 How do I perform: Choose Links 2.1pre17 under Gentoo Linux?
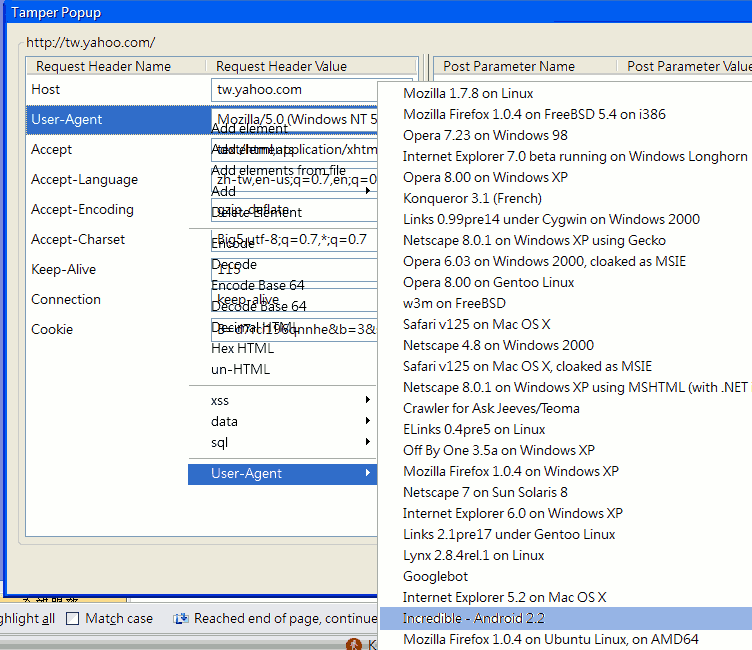[509, 534]
